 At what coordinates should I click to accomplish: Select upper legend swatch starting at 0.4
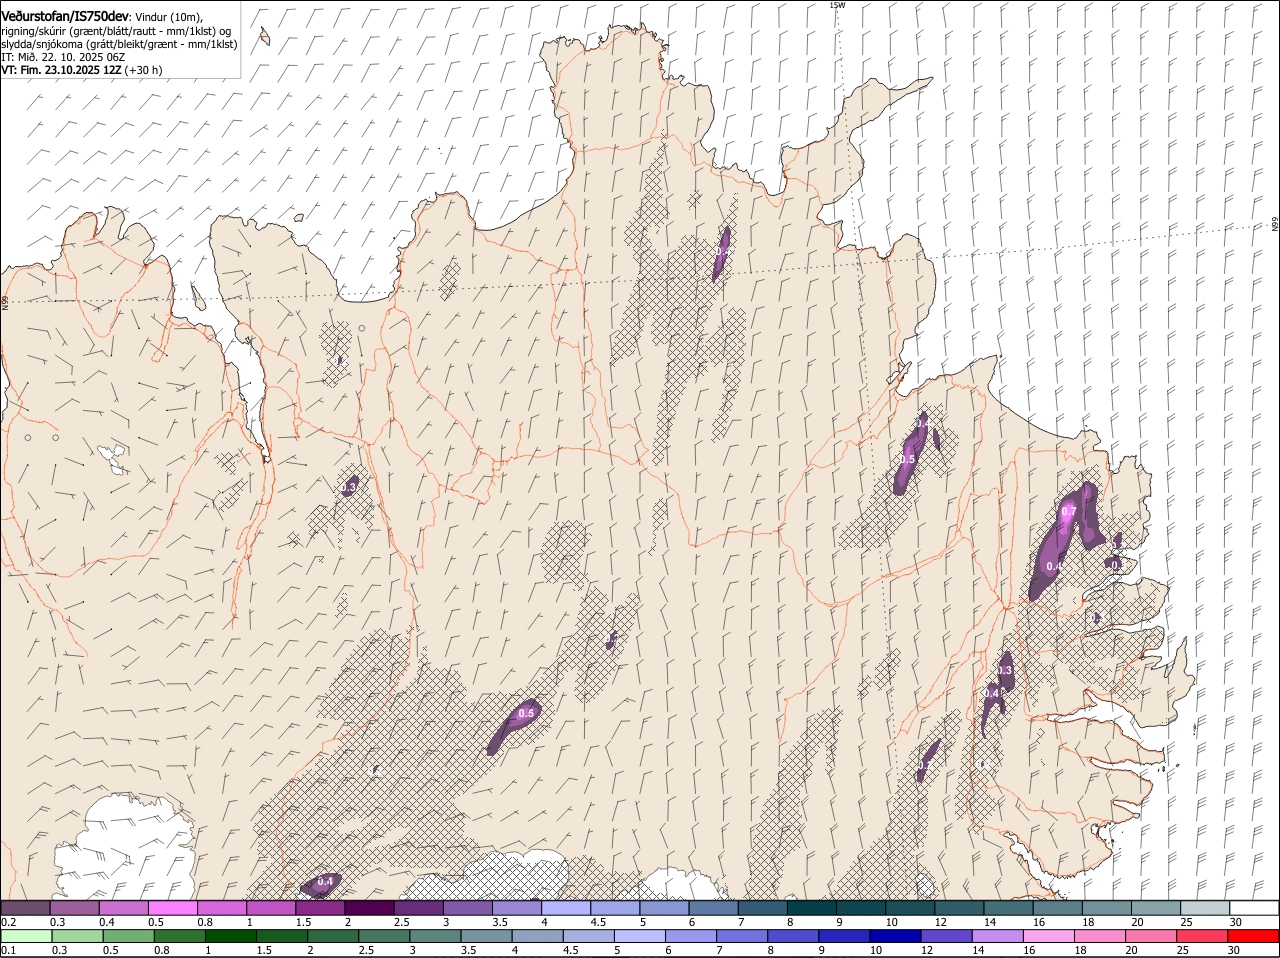click(x=123, y=908)
